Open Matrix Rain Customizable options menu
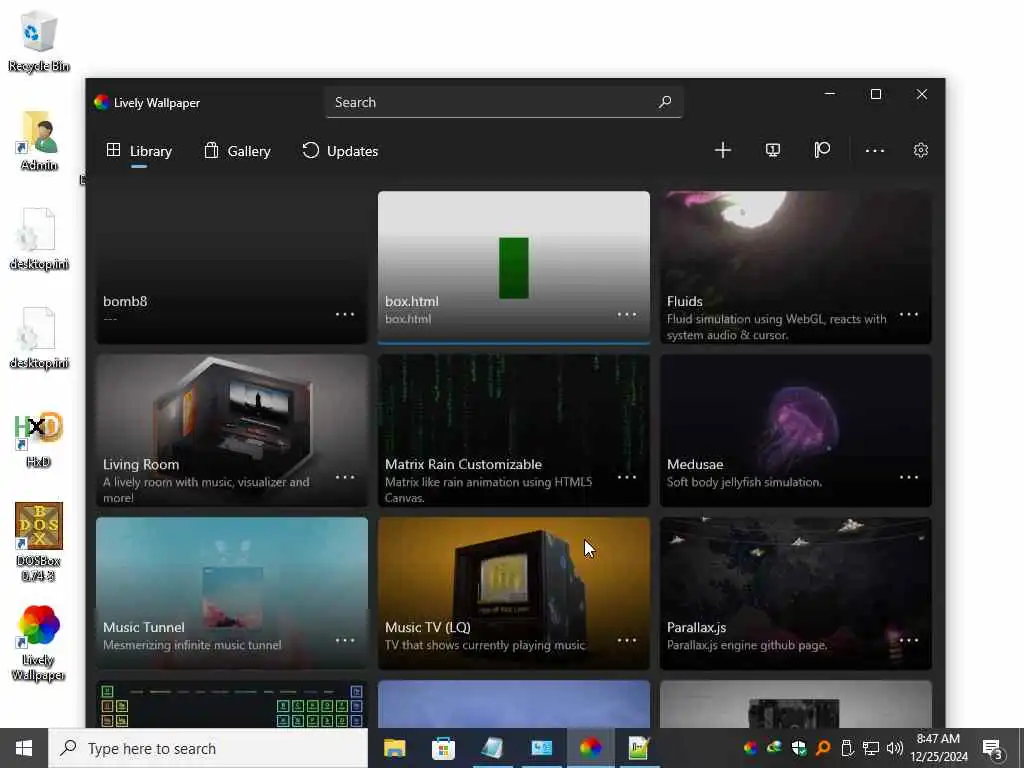The height and width of the screenshot is (768, 1024). (627, 477)
